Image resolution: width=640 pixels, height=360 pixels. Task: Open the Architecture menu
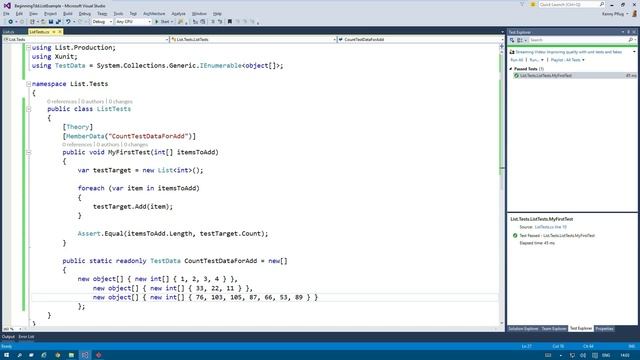click(154, 13)
